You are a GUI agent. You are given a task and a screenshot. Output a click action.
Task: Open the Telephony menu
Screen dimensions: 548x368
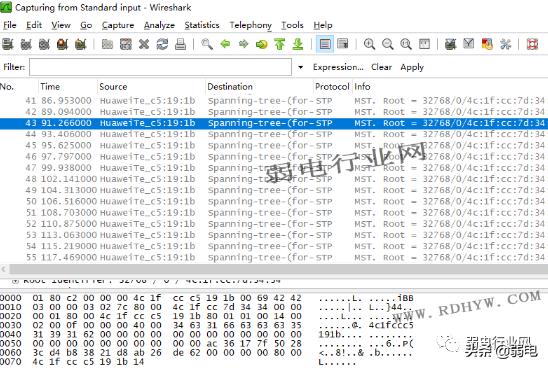tap(250, 25)
